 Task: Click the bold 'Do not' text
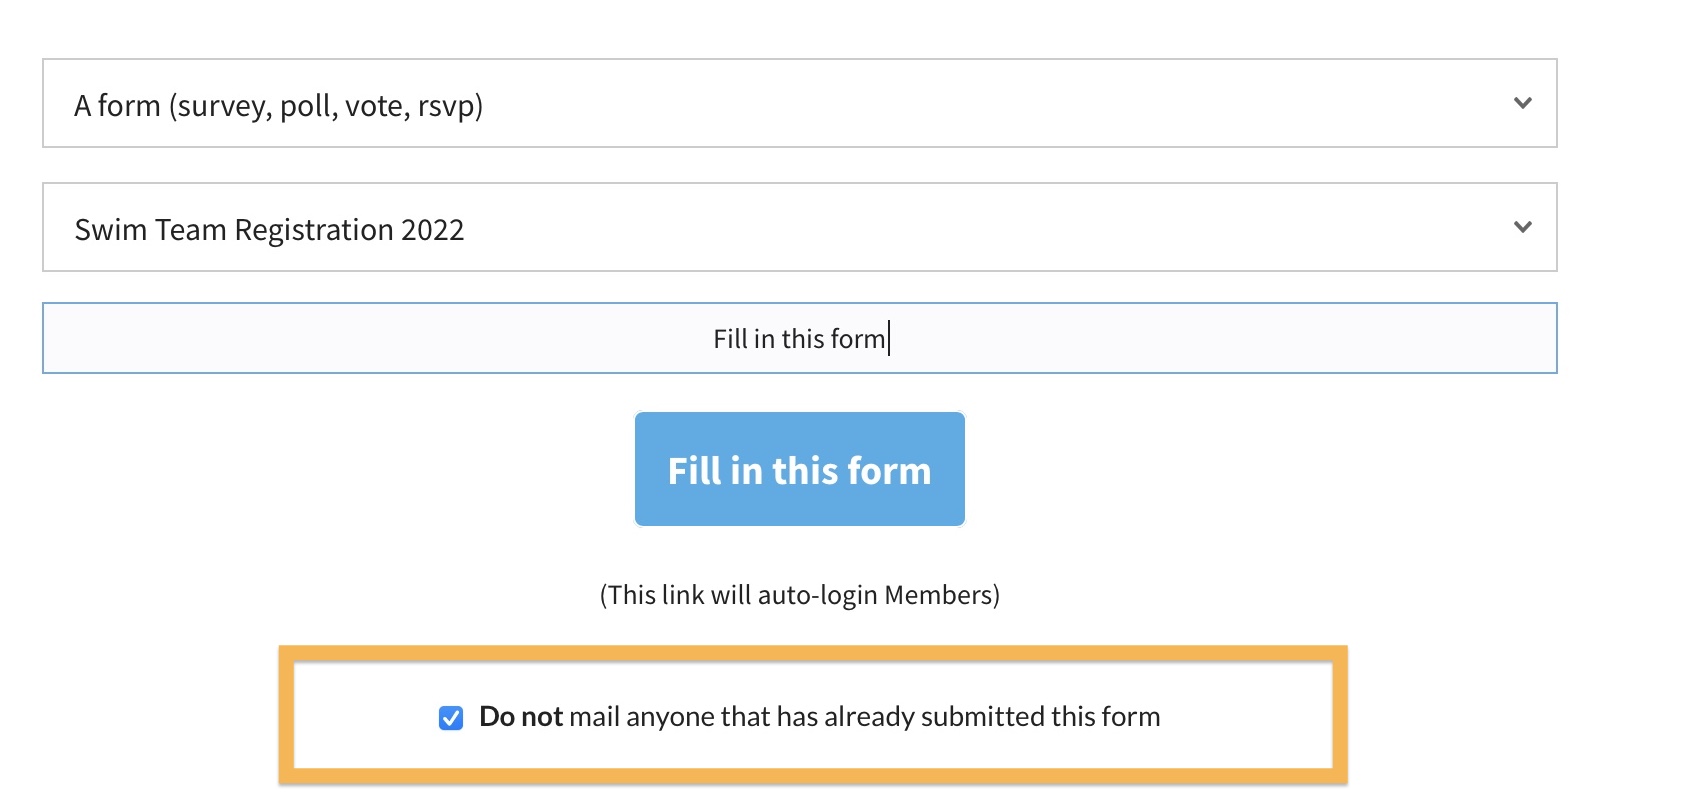coord(521,717)
